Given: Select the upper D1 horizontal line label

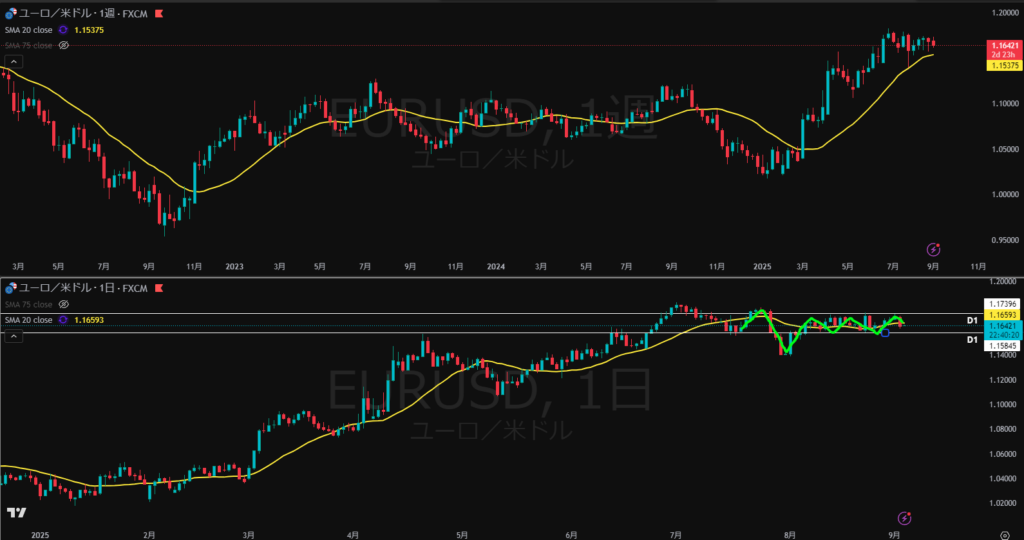Looking at the screenshot, I should pyautogui.click(x=972, y=321).
